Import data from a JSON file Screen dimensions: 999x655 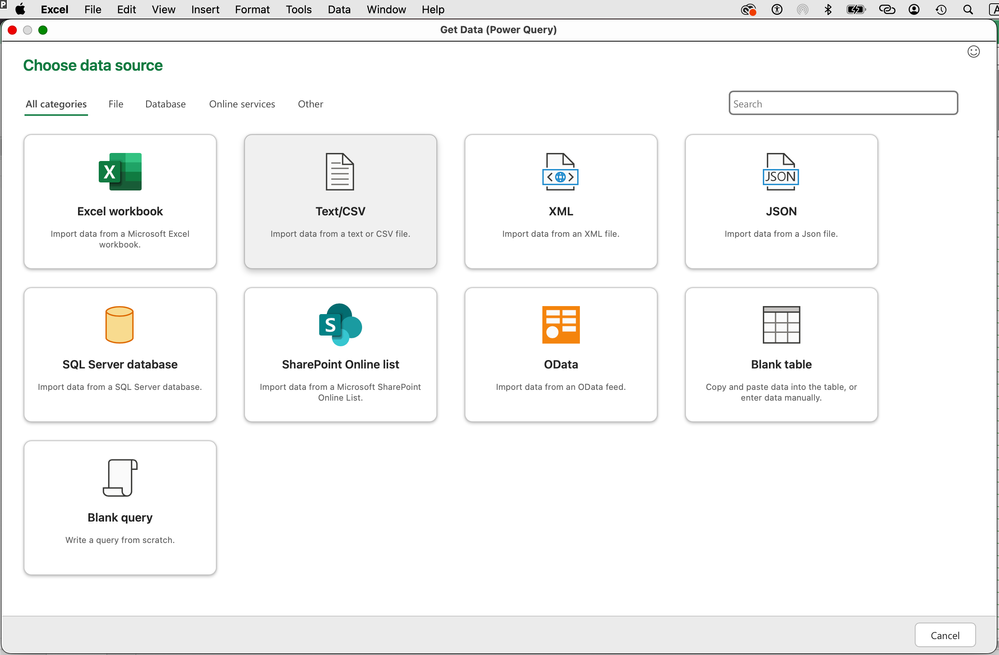click(780, 200)
